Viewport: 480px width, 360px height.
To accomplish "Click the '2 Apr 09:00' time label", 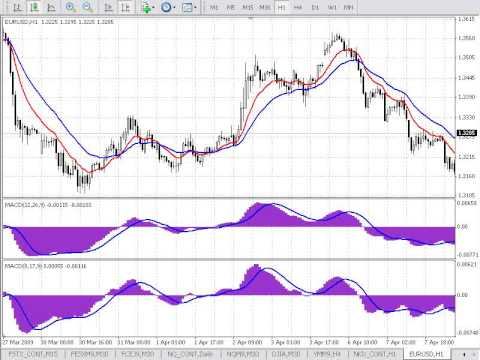I will 248,342.
